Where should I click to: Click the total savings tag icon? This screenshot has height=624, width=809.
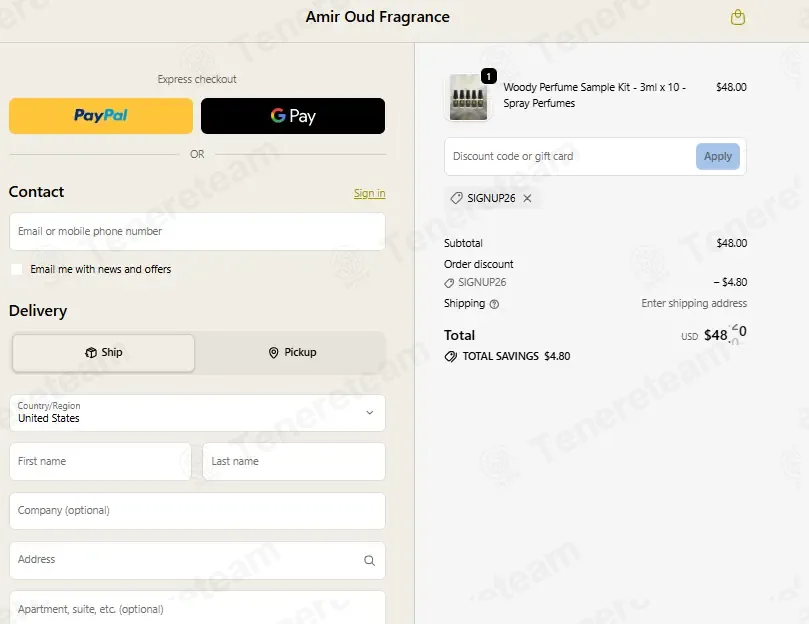tap(450, 357)
